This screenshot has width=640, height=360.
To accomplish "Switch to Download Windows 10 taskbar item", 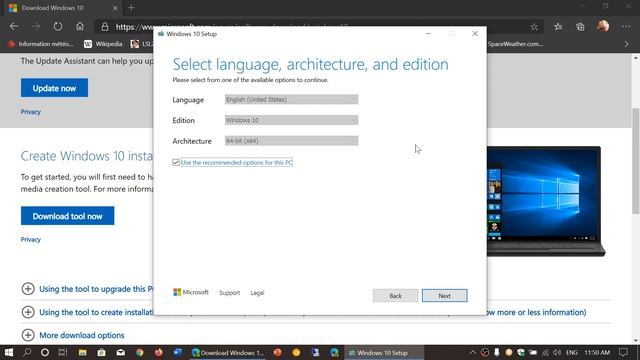I will point(228,353).
